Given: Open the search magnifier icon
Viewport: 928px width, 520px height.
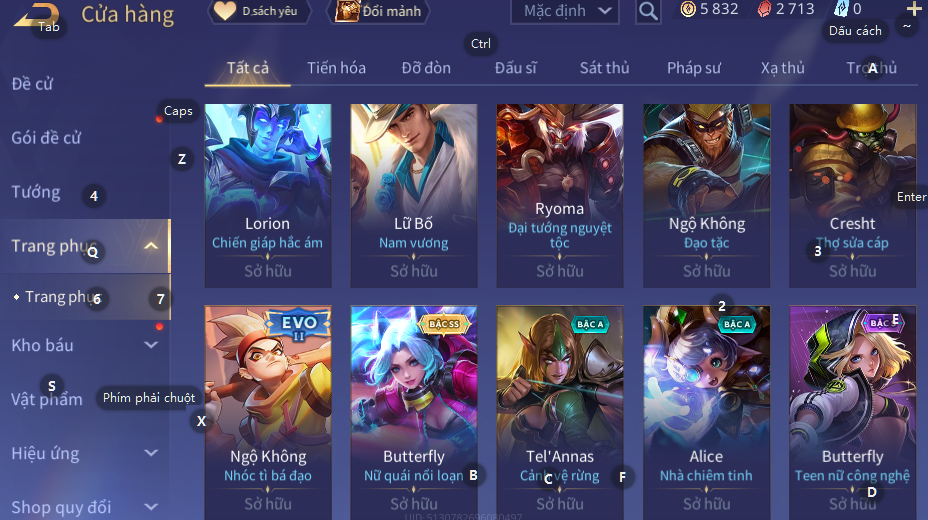Looking at the screenshot, I should click(x=648, y=11).
